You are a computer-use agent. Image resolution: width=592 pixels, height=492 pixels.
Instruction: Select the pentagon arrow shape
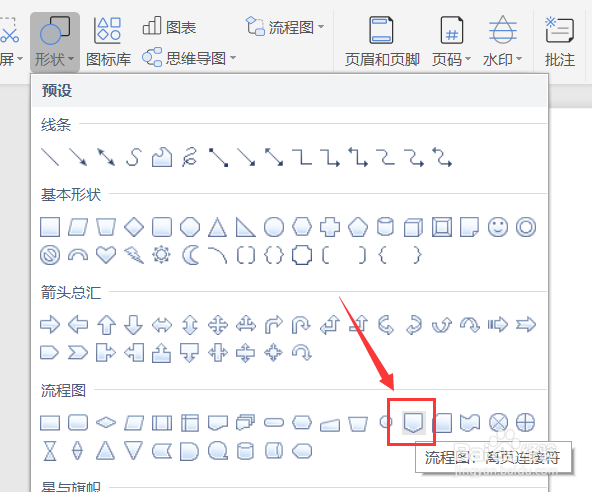tap(50, 353)
